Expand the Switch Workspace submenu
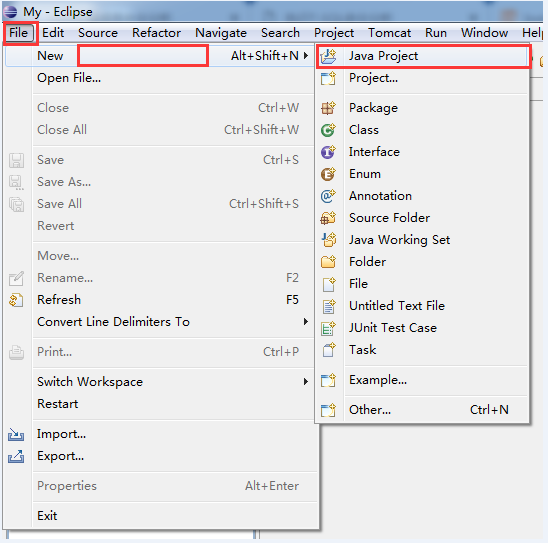This screenshot has width=548, height=543. [306, 382]
